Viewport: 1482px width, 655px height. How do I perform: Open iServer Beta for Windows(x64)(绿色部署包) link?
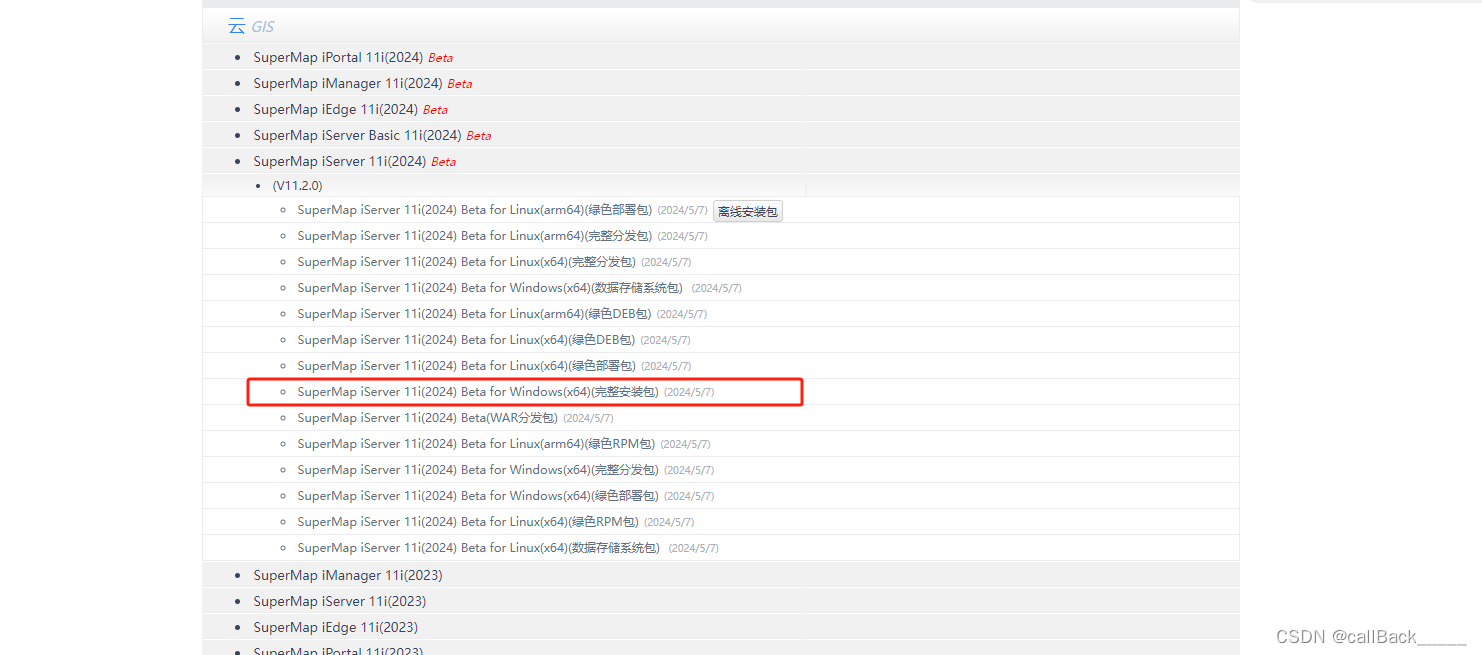(x=478, y=496)
